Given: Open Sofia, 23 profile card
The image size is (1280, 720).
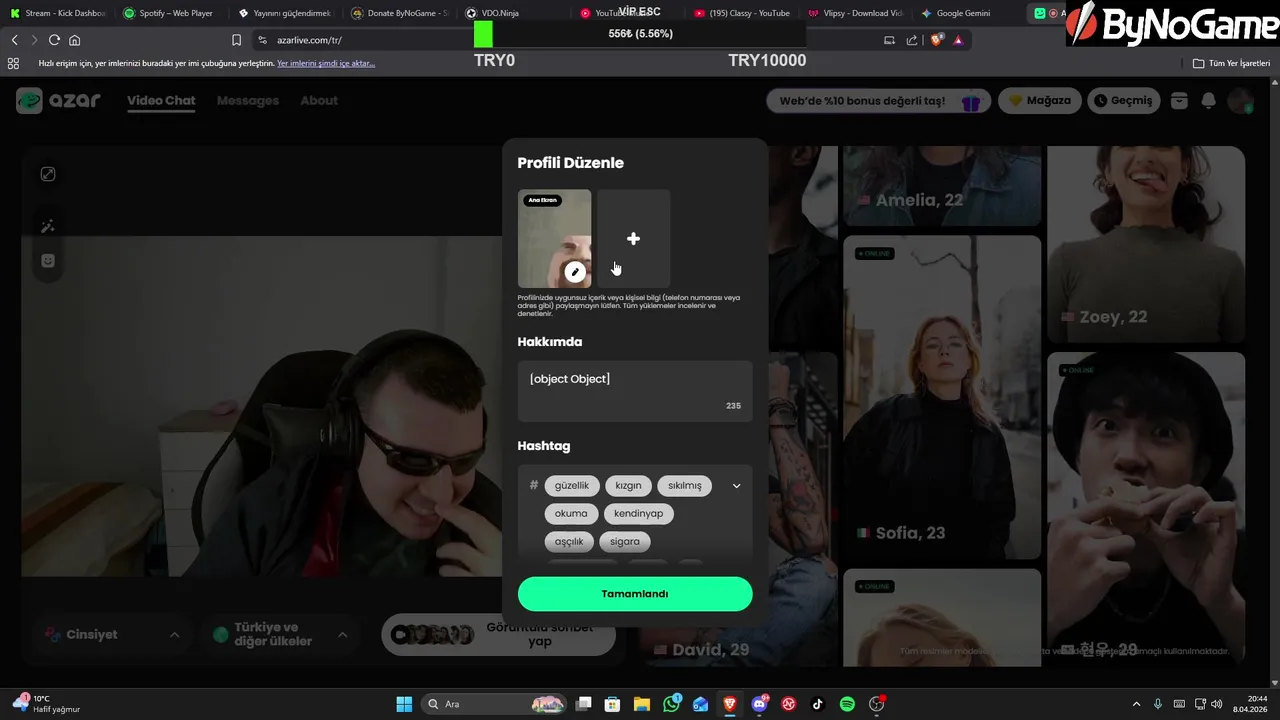Looking at the screenshot, I should 942,397.
